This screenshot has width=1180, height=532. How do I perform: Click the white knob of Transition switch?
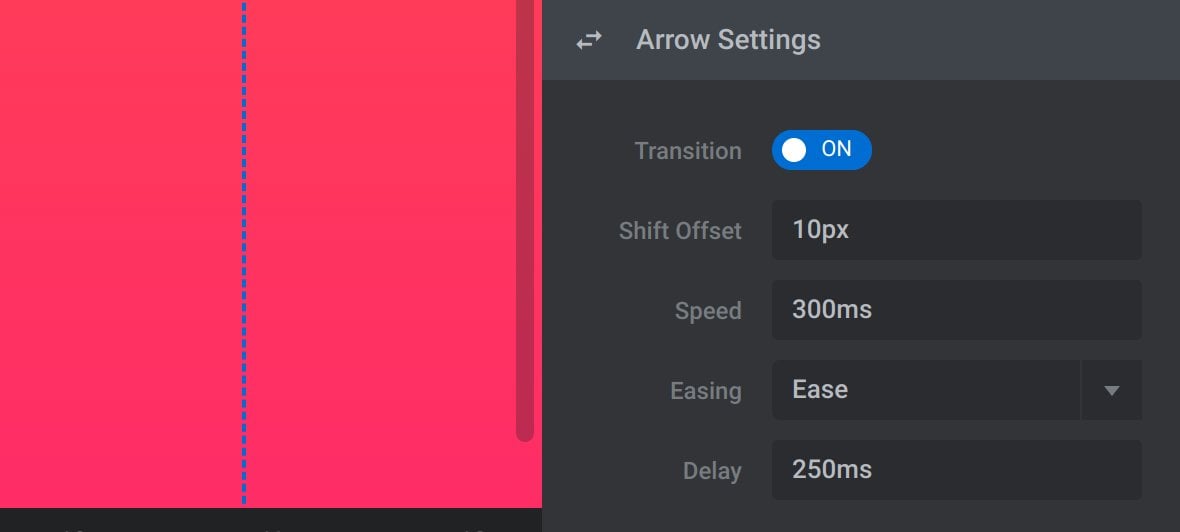pyautogui.click(x=793, y=150)
